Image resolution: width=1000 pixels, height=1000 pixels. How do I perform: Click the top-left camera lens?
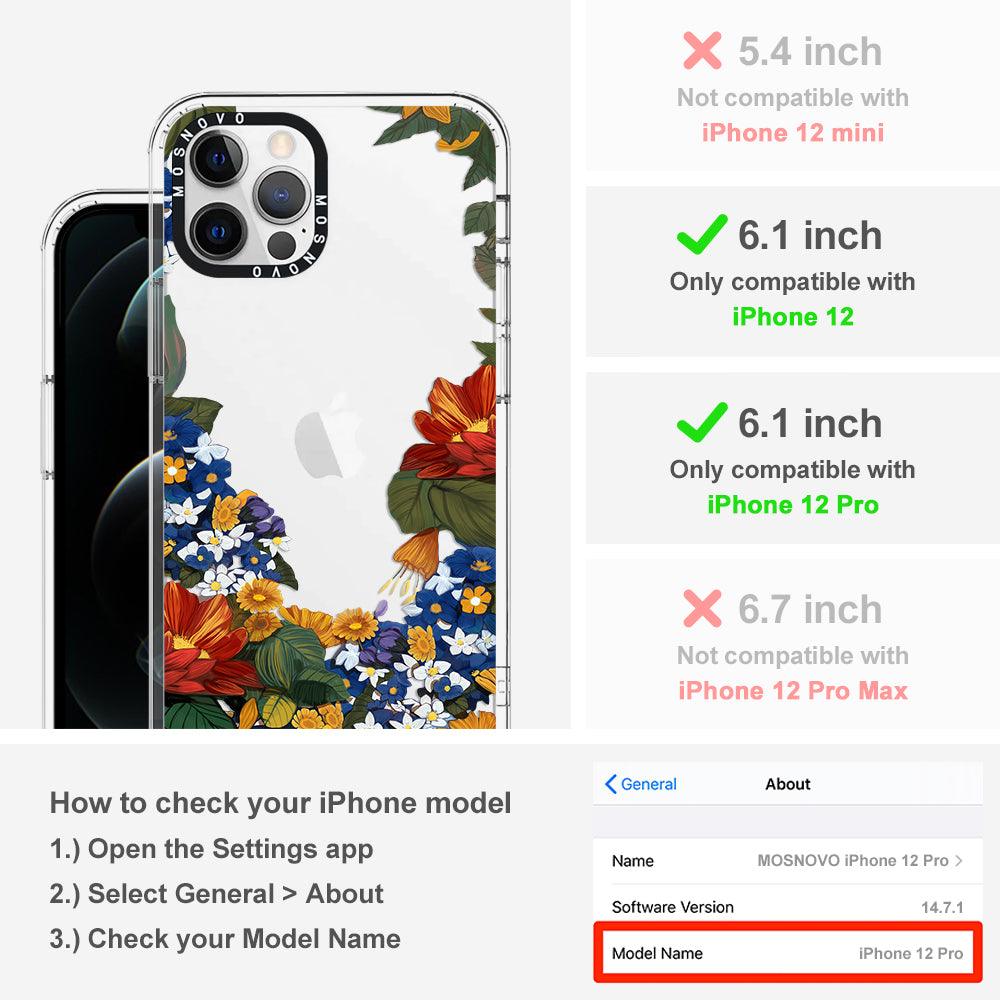coord(219,159)
